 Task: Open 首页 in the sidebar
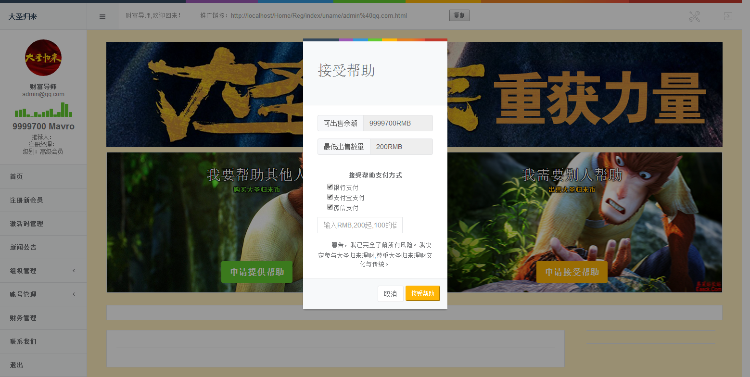(43, 177)
